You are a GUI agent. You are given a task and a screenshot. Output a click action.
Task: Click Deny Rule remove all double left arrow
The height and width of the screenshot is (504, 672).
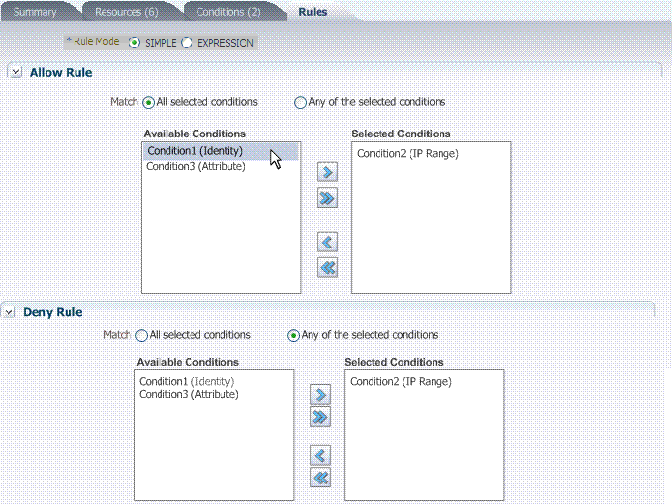click(x=321, y=477)
